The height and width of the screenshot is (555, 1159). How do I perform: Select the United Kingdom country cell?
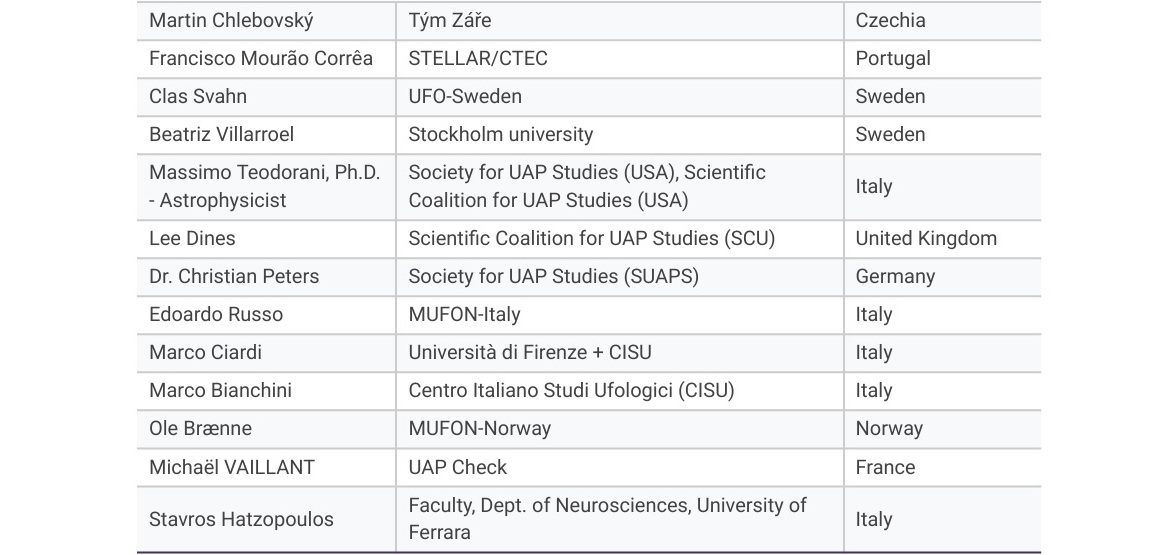click(x=926, y=238)
